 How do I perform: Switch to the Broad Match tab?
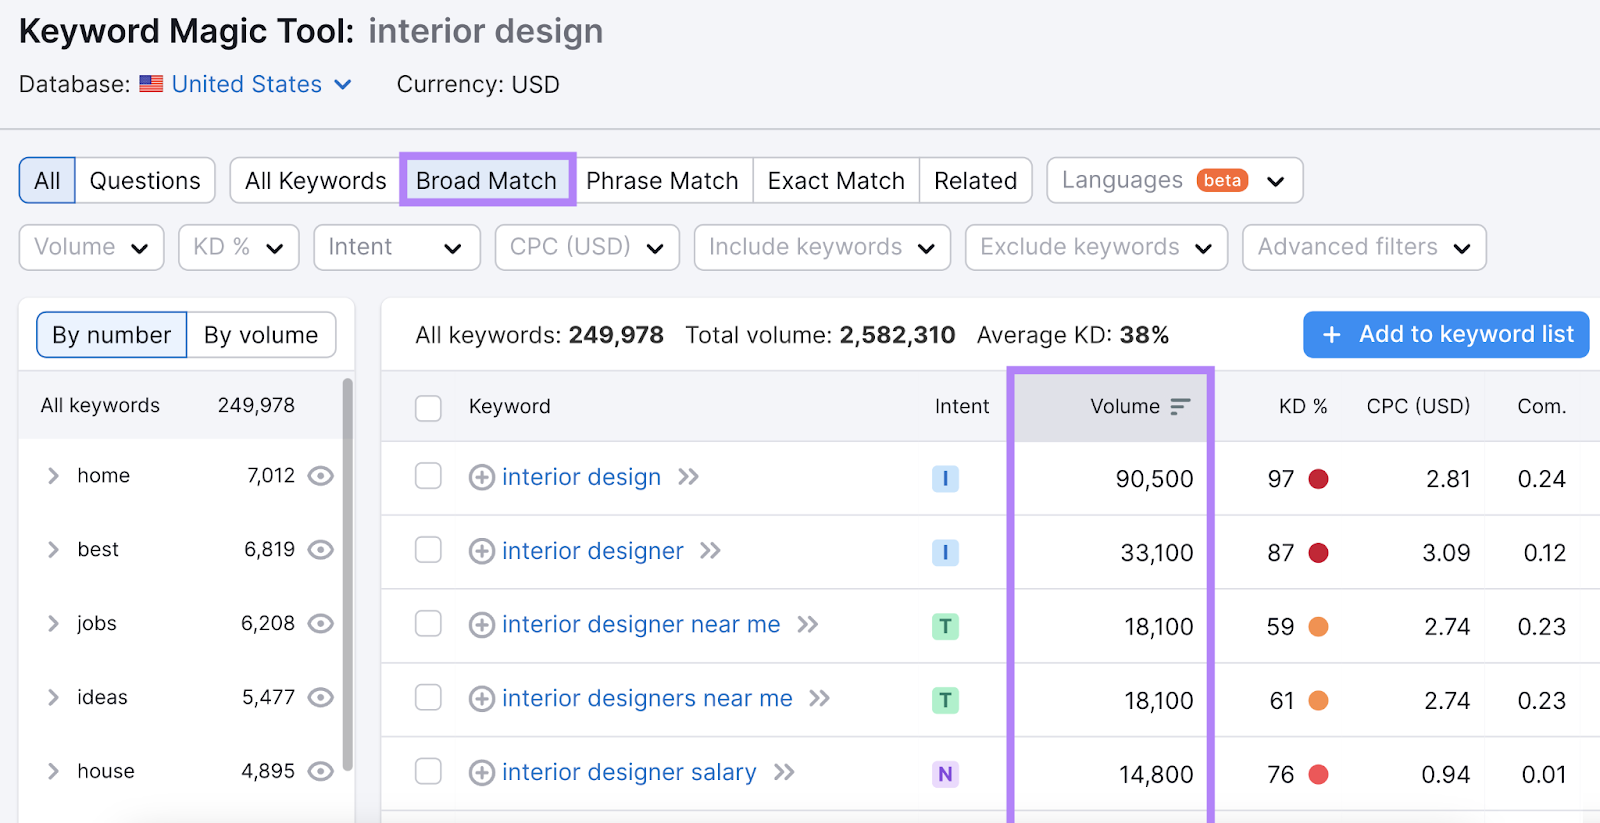pyautogui.click(x=486, y=181)
